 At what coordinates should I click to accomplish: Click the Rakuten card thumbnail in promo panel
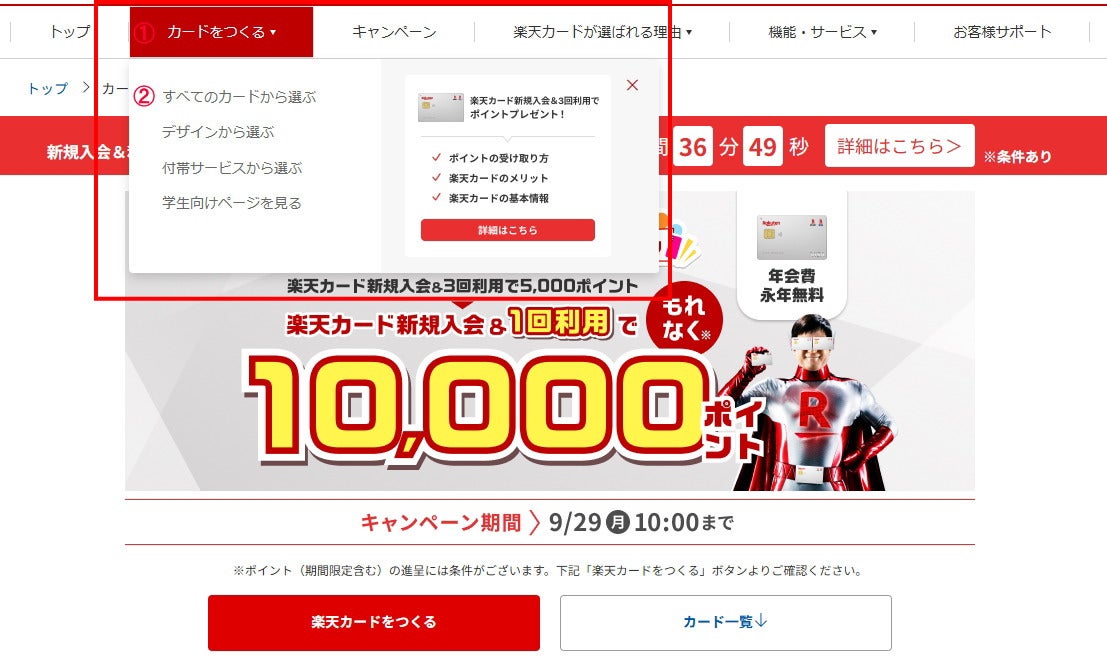441,107
